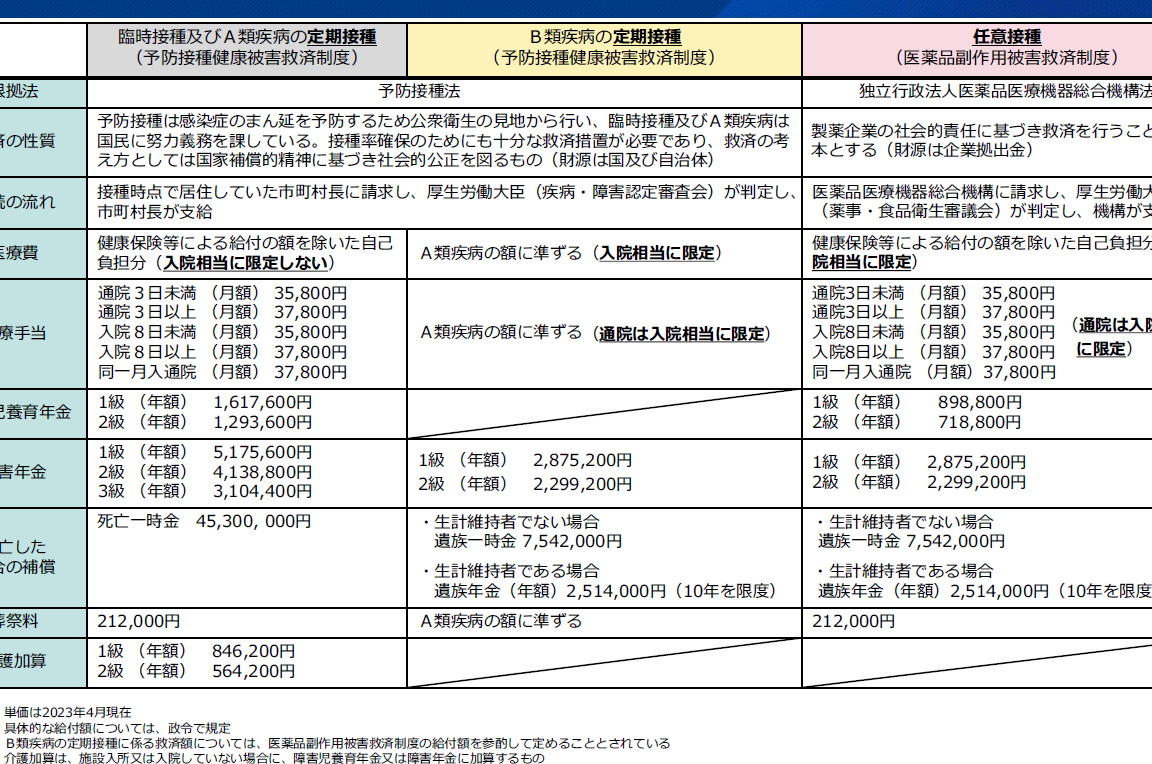The width and height of the screenshot is (1152, 764).
Task: Click the '任意接種' column header
Action: [1007, 37]
